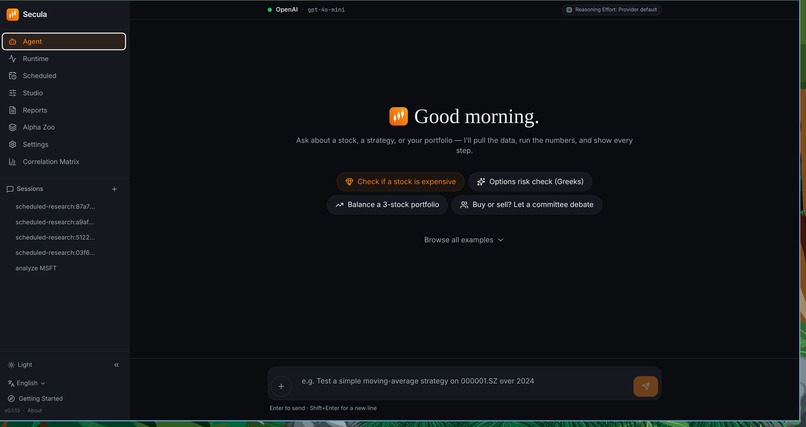The width and height of the screenshot is (806, 427).
Task: Click the Good morning logo icon
Action: pyautogui.click(x=398, y=117)
